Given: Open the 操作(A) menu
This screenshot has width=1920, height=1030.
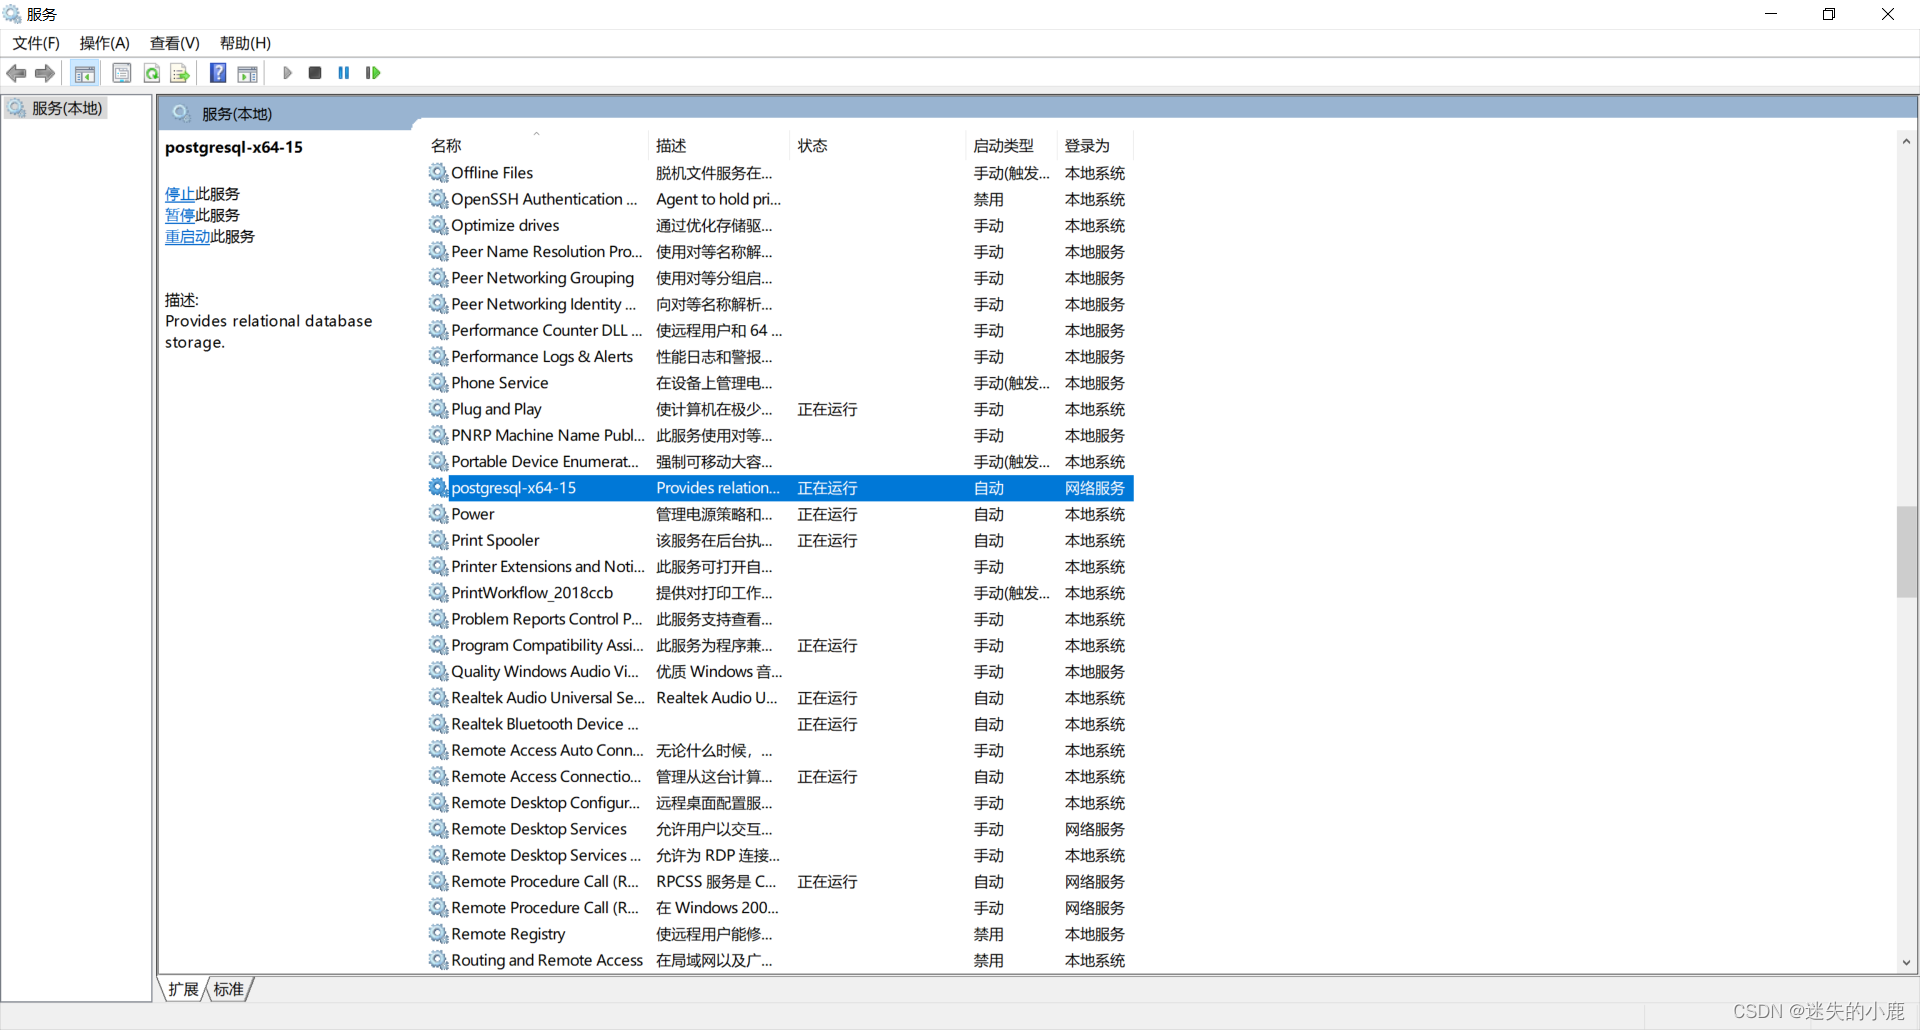Looking at the screenshot, I should point(105,43).
